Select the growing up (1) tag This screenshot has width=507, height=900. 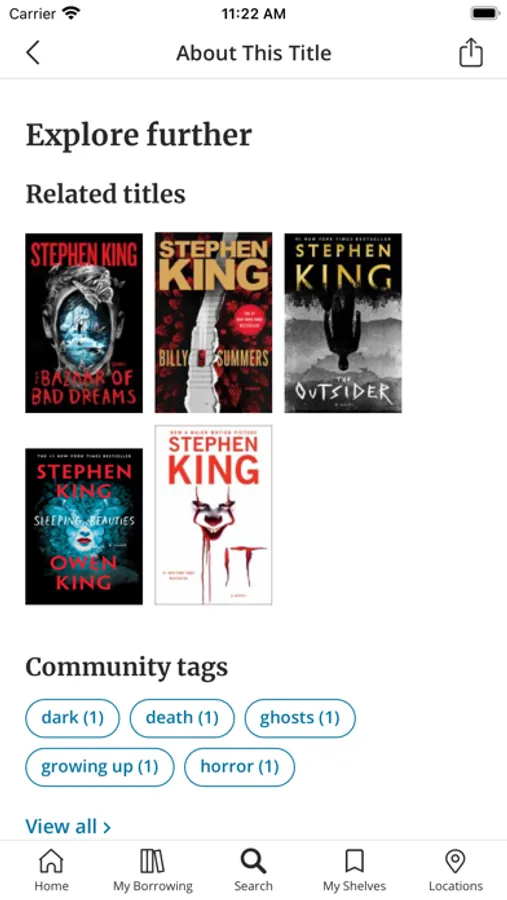(99, 767)
